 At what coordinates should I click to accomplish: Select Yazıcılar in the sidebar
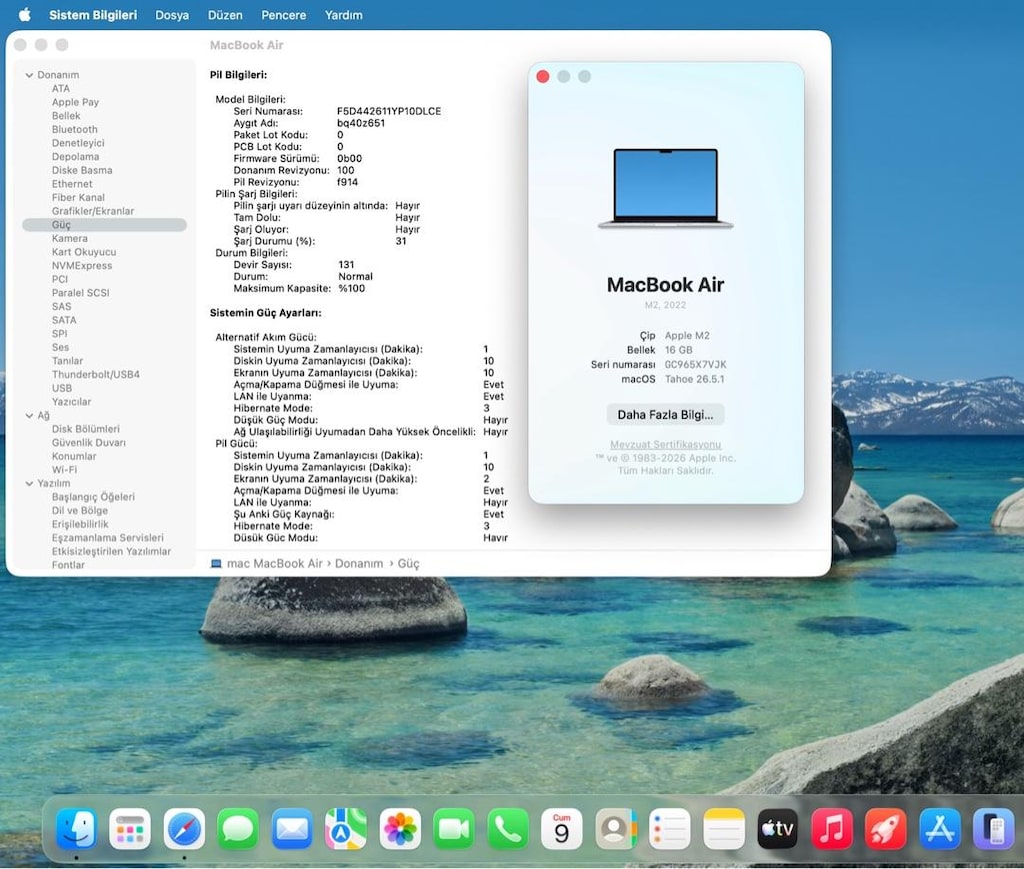click(x=71, y=402)
